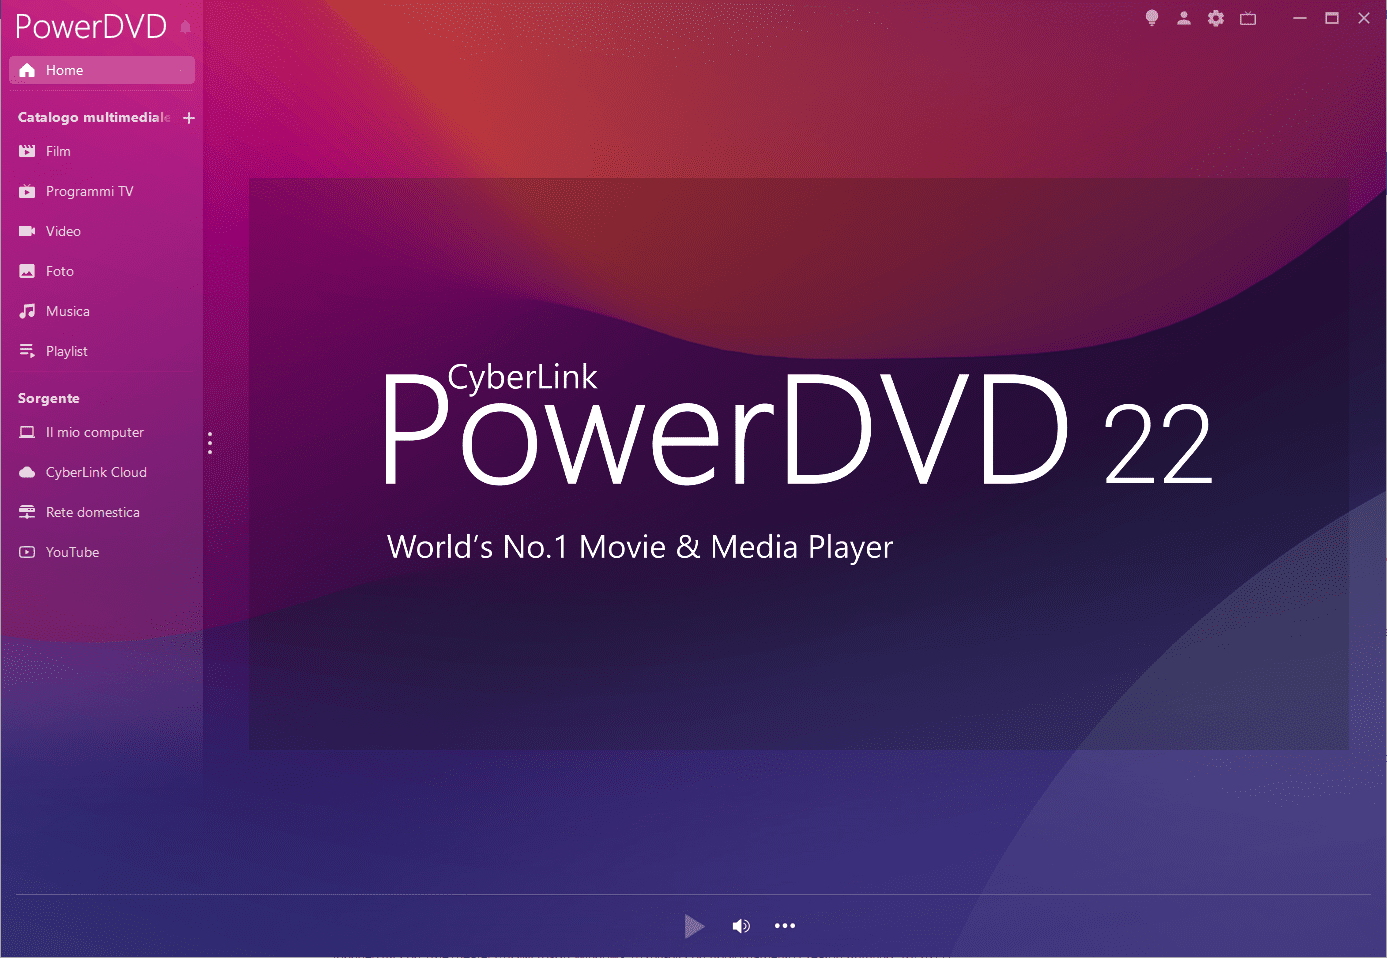
Task: Click the PowerDVD logo text at top left
Action: [91, 27]
